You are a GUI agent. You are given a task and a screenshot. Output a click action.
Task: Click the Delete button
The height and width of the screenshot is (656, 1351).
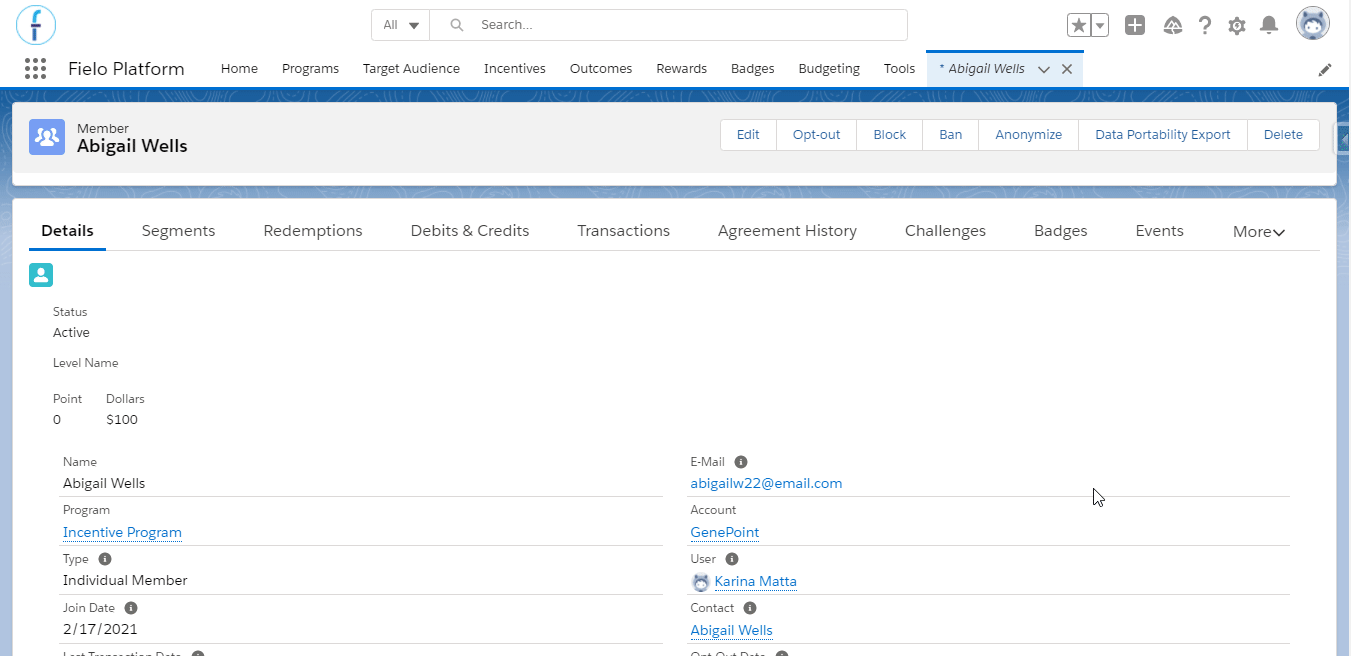[1283, 135]
